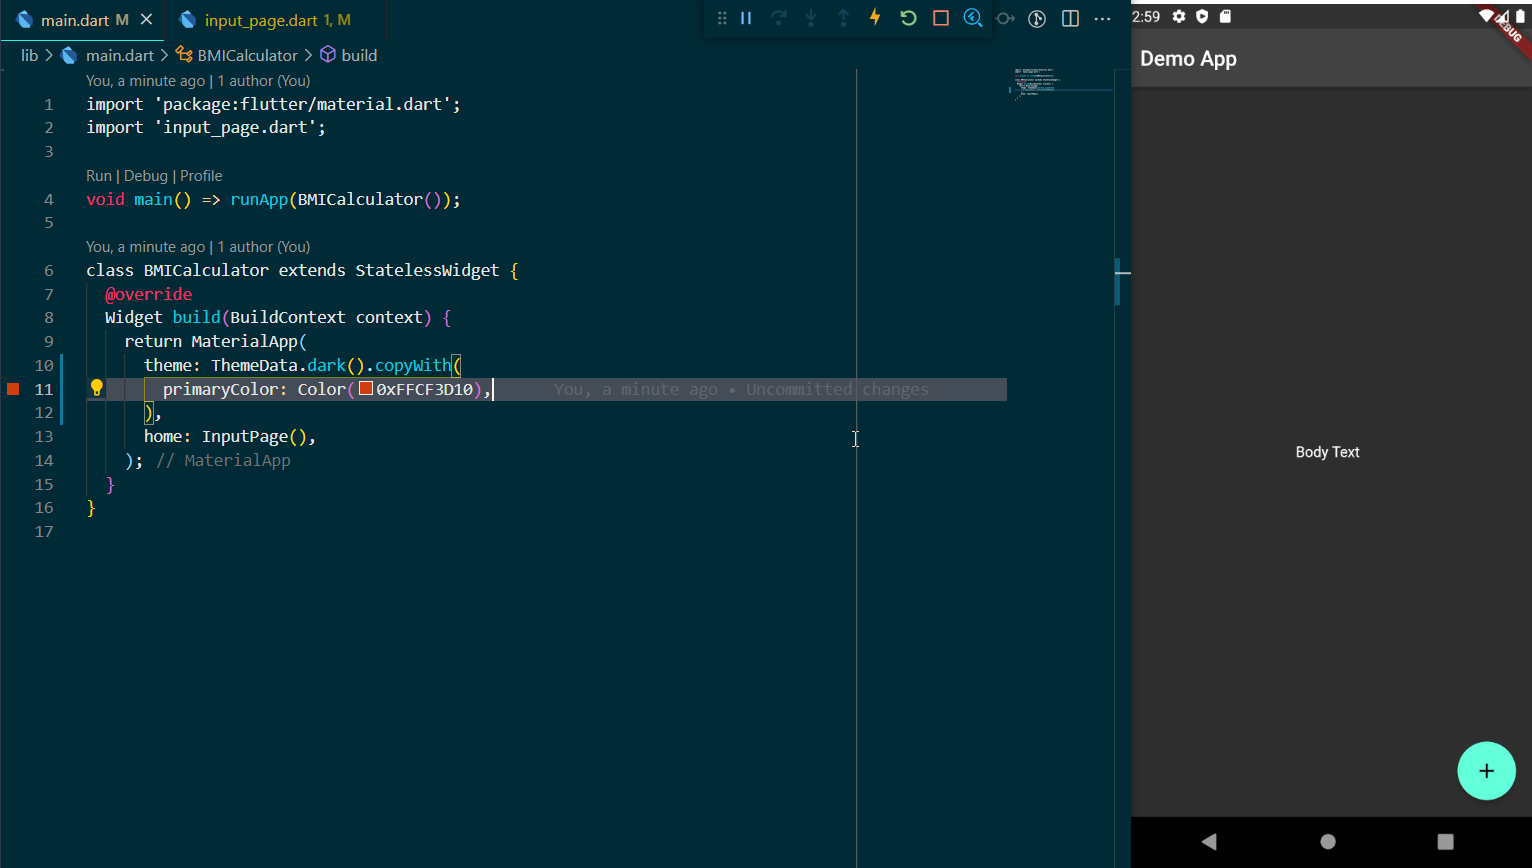Open Flutter widget inspector icon

click(x=973, y=18)
